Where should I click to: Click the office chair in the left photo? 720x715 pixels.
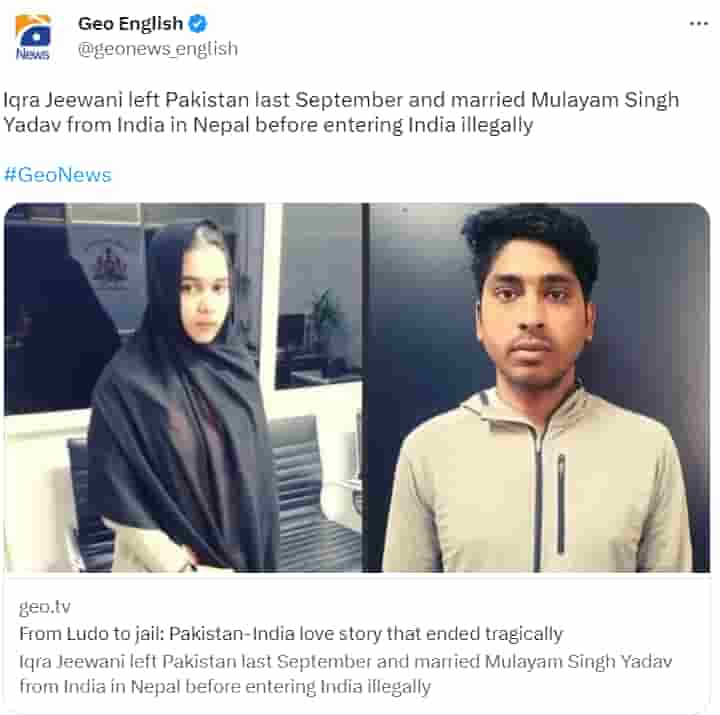pyautogui.click(x=315, y=491)
